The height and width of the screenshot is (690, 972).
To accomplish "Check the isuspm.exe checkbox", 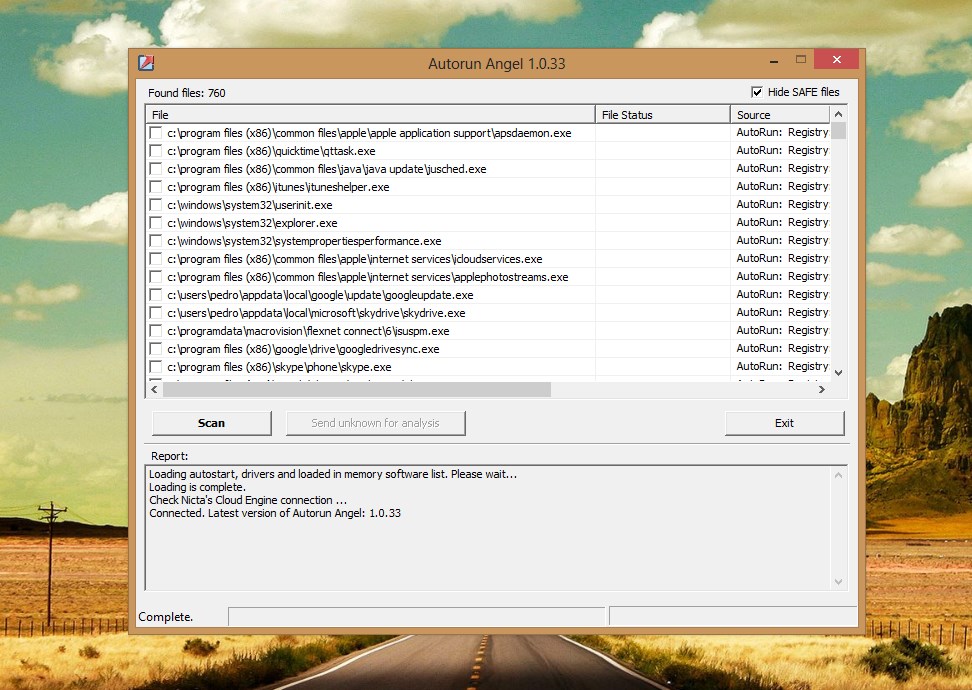I will tap(156, 330).
